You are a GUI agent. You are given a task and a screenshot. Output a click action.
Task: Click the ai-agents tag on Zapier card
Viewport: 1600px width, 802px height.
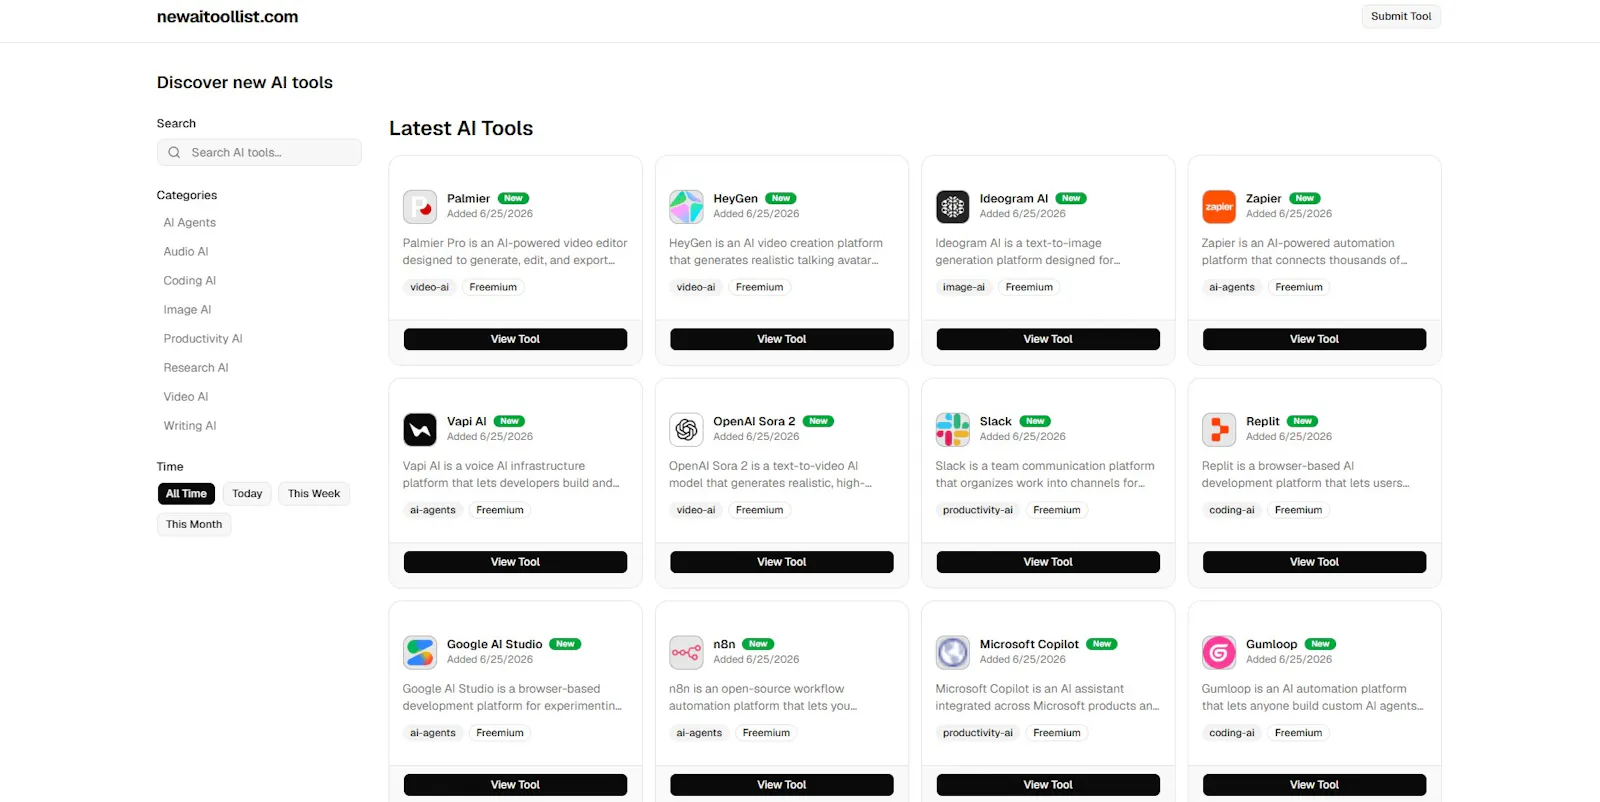tap(1232, 288)
